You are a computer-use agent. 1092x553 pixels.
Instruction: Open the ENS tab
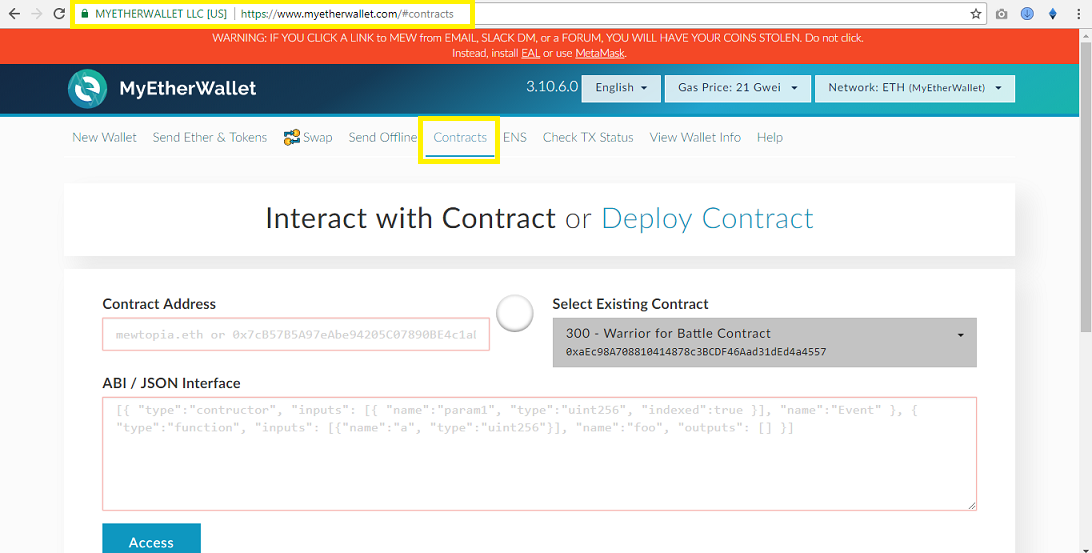pos(515,137)
